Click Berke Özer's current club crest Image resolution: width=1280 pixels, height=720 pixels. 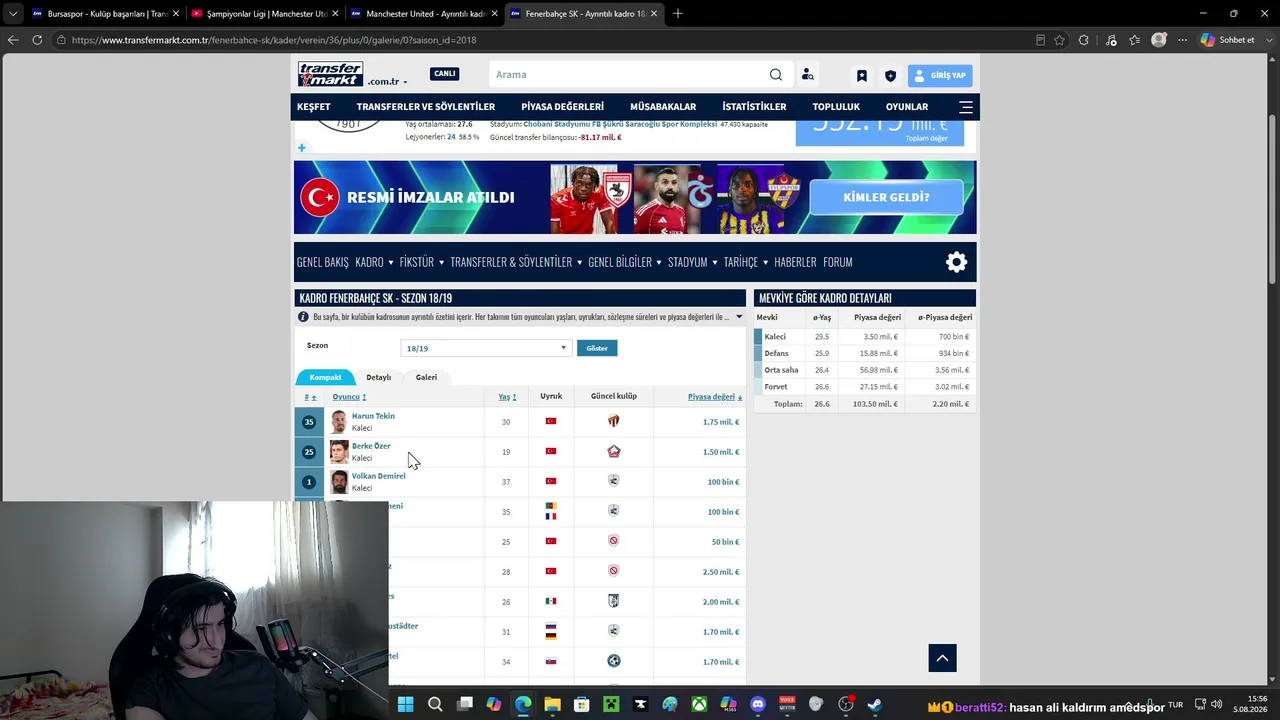pos(614,451)
